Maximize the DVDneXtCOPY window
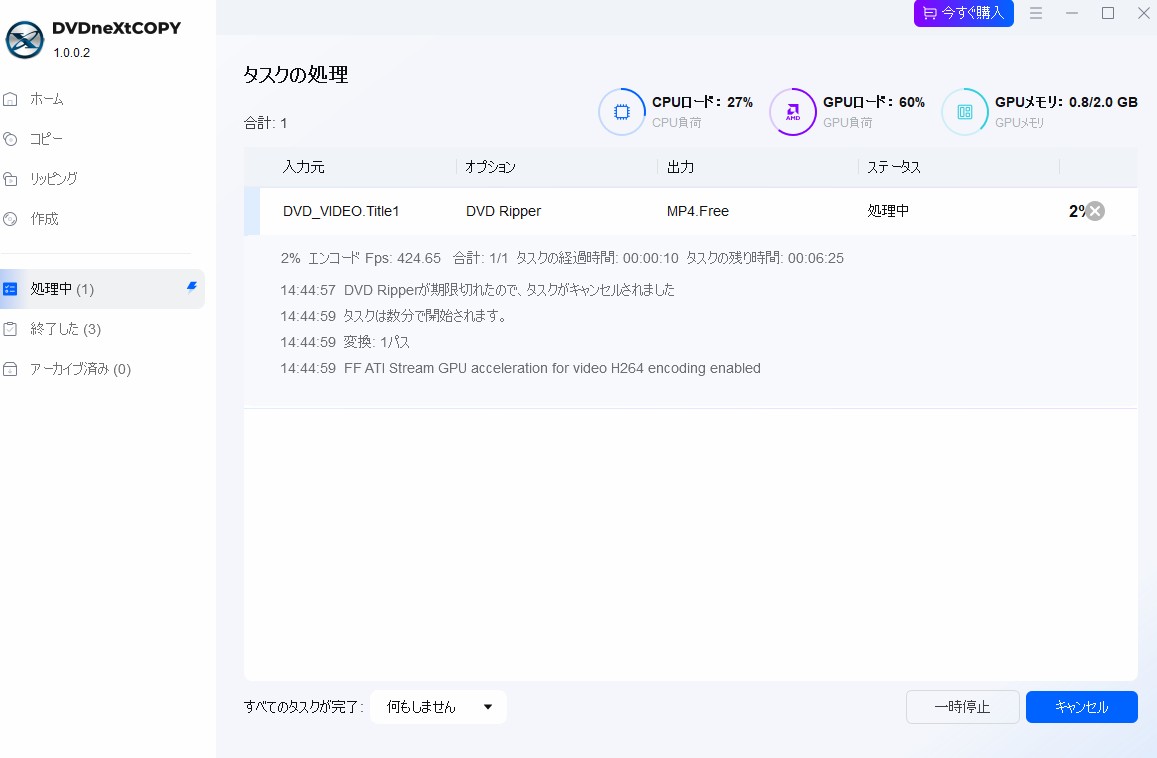The width and height of the screenshot is (1157, 758). point(1108,13)
